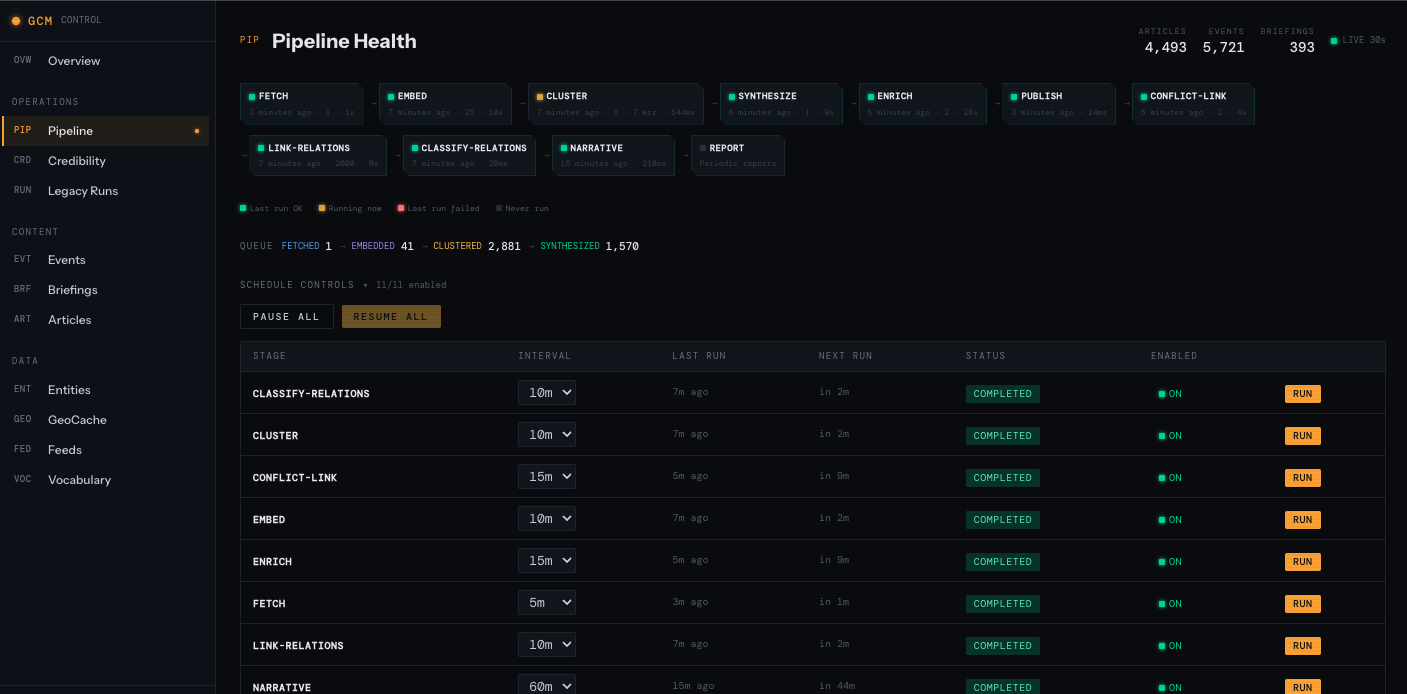Click the orange active dot beside Pipeline entry
This screenshot has height=694, width=1407.
(196, 130)
